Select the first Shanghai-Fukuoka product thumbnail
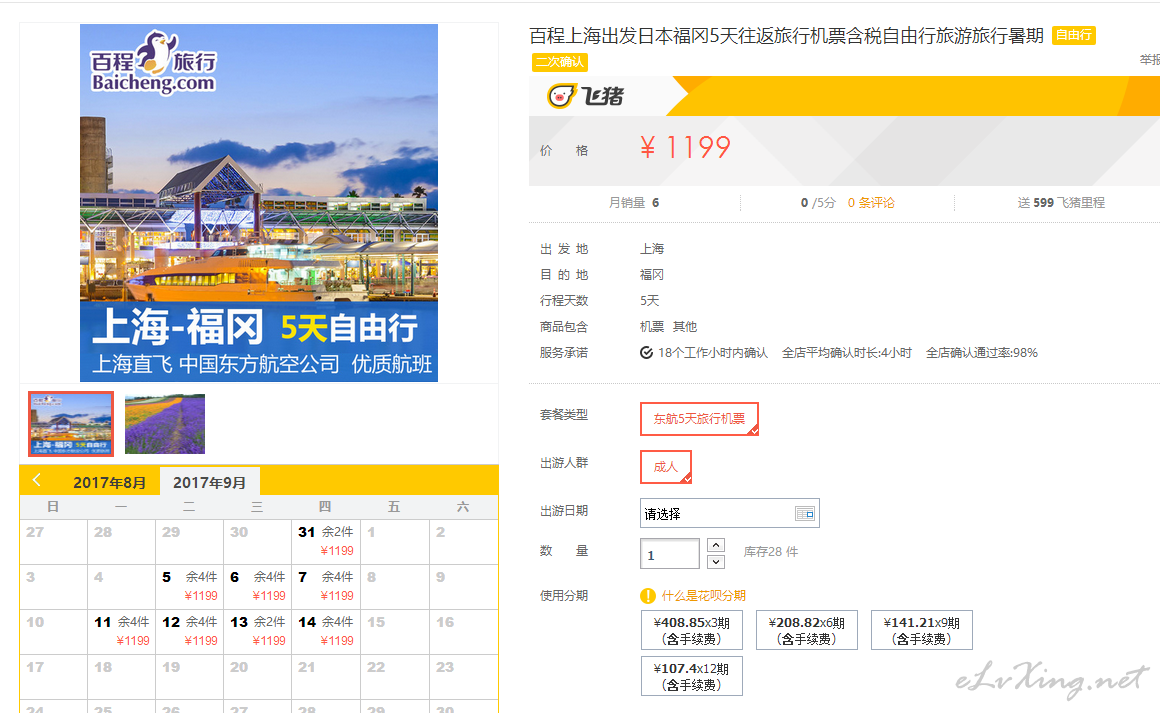The height and width of the screenshot is (713, 1160). tap(71, 424)
